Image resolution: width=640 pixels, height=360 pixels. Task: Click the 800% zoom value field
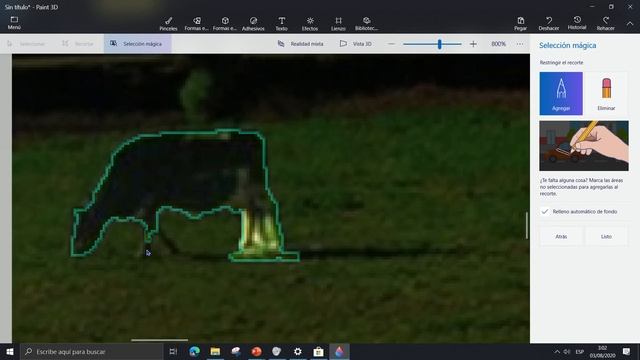[x=498, y=44]
